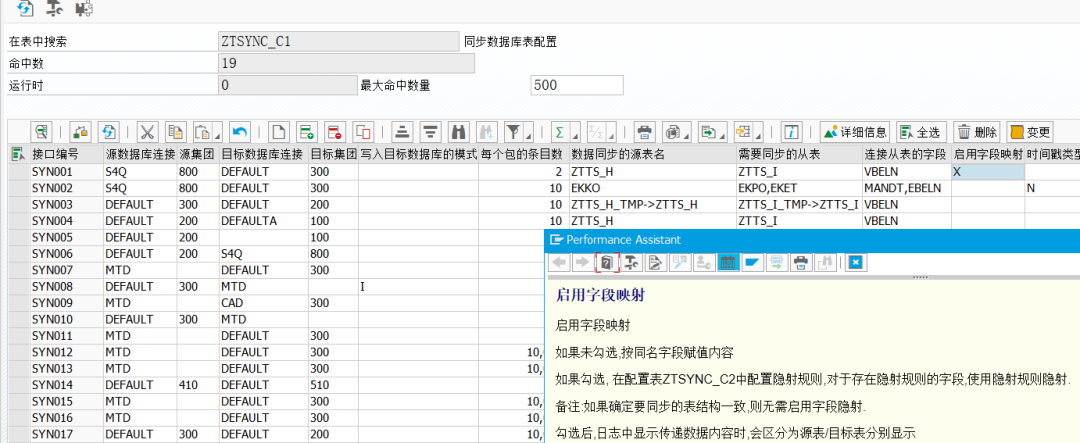Image resolution: width=1080 pixels, height=443 pixels.
Task: Open the Total sigma dropdown arrow
Action: click(x=574, y=134)
